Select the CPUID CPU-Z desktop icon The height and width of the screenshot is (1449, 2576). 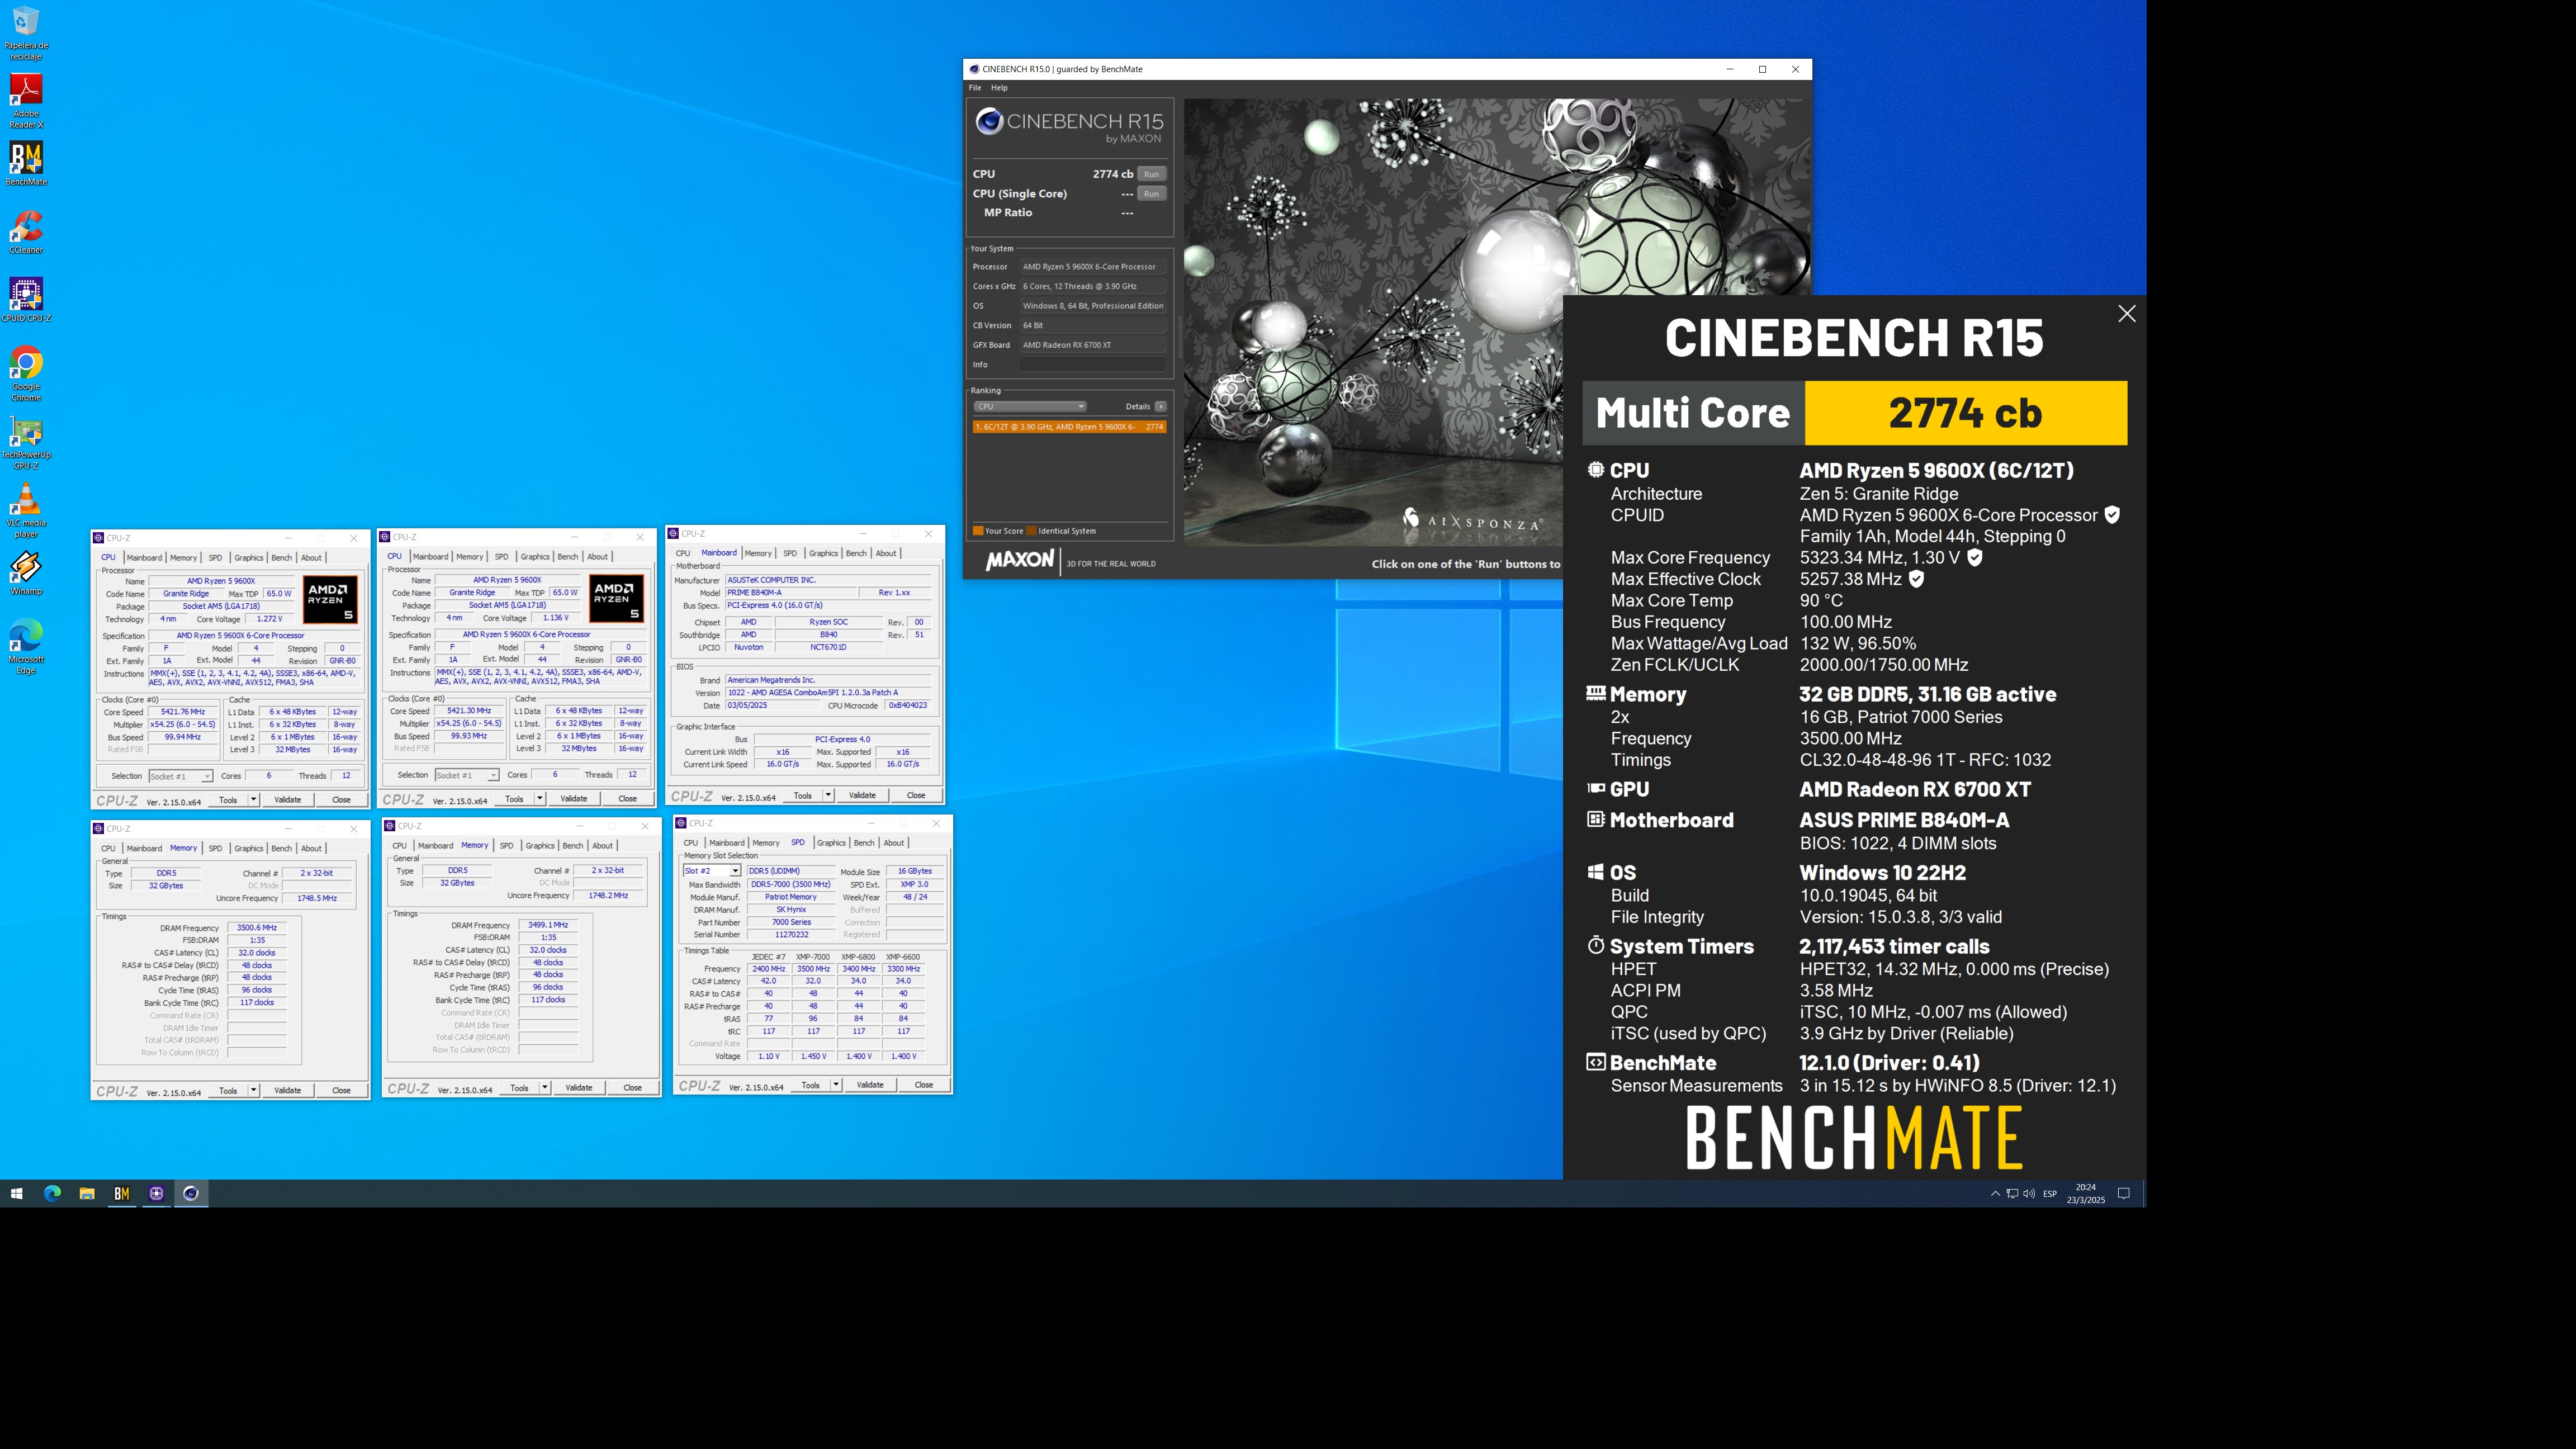(26, 299)
